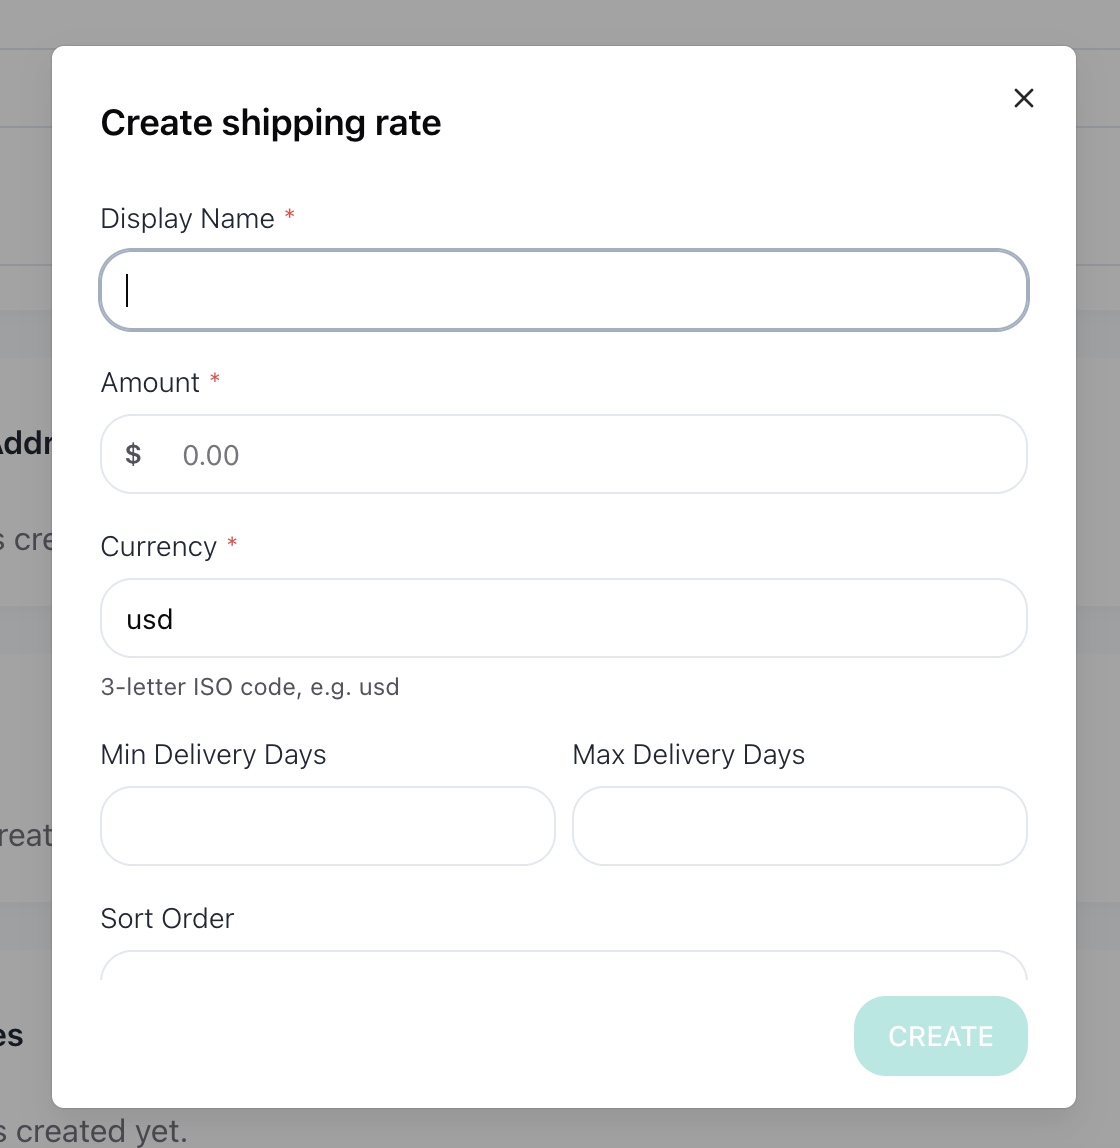
Task: Click the Sort Order input box
Action: [x=564, y=966]
